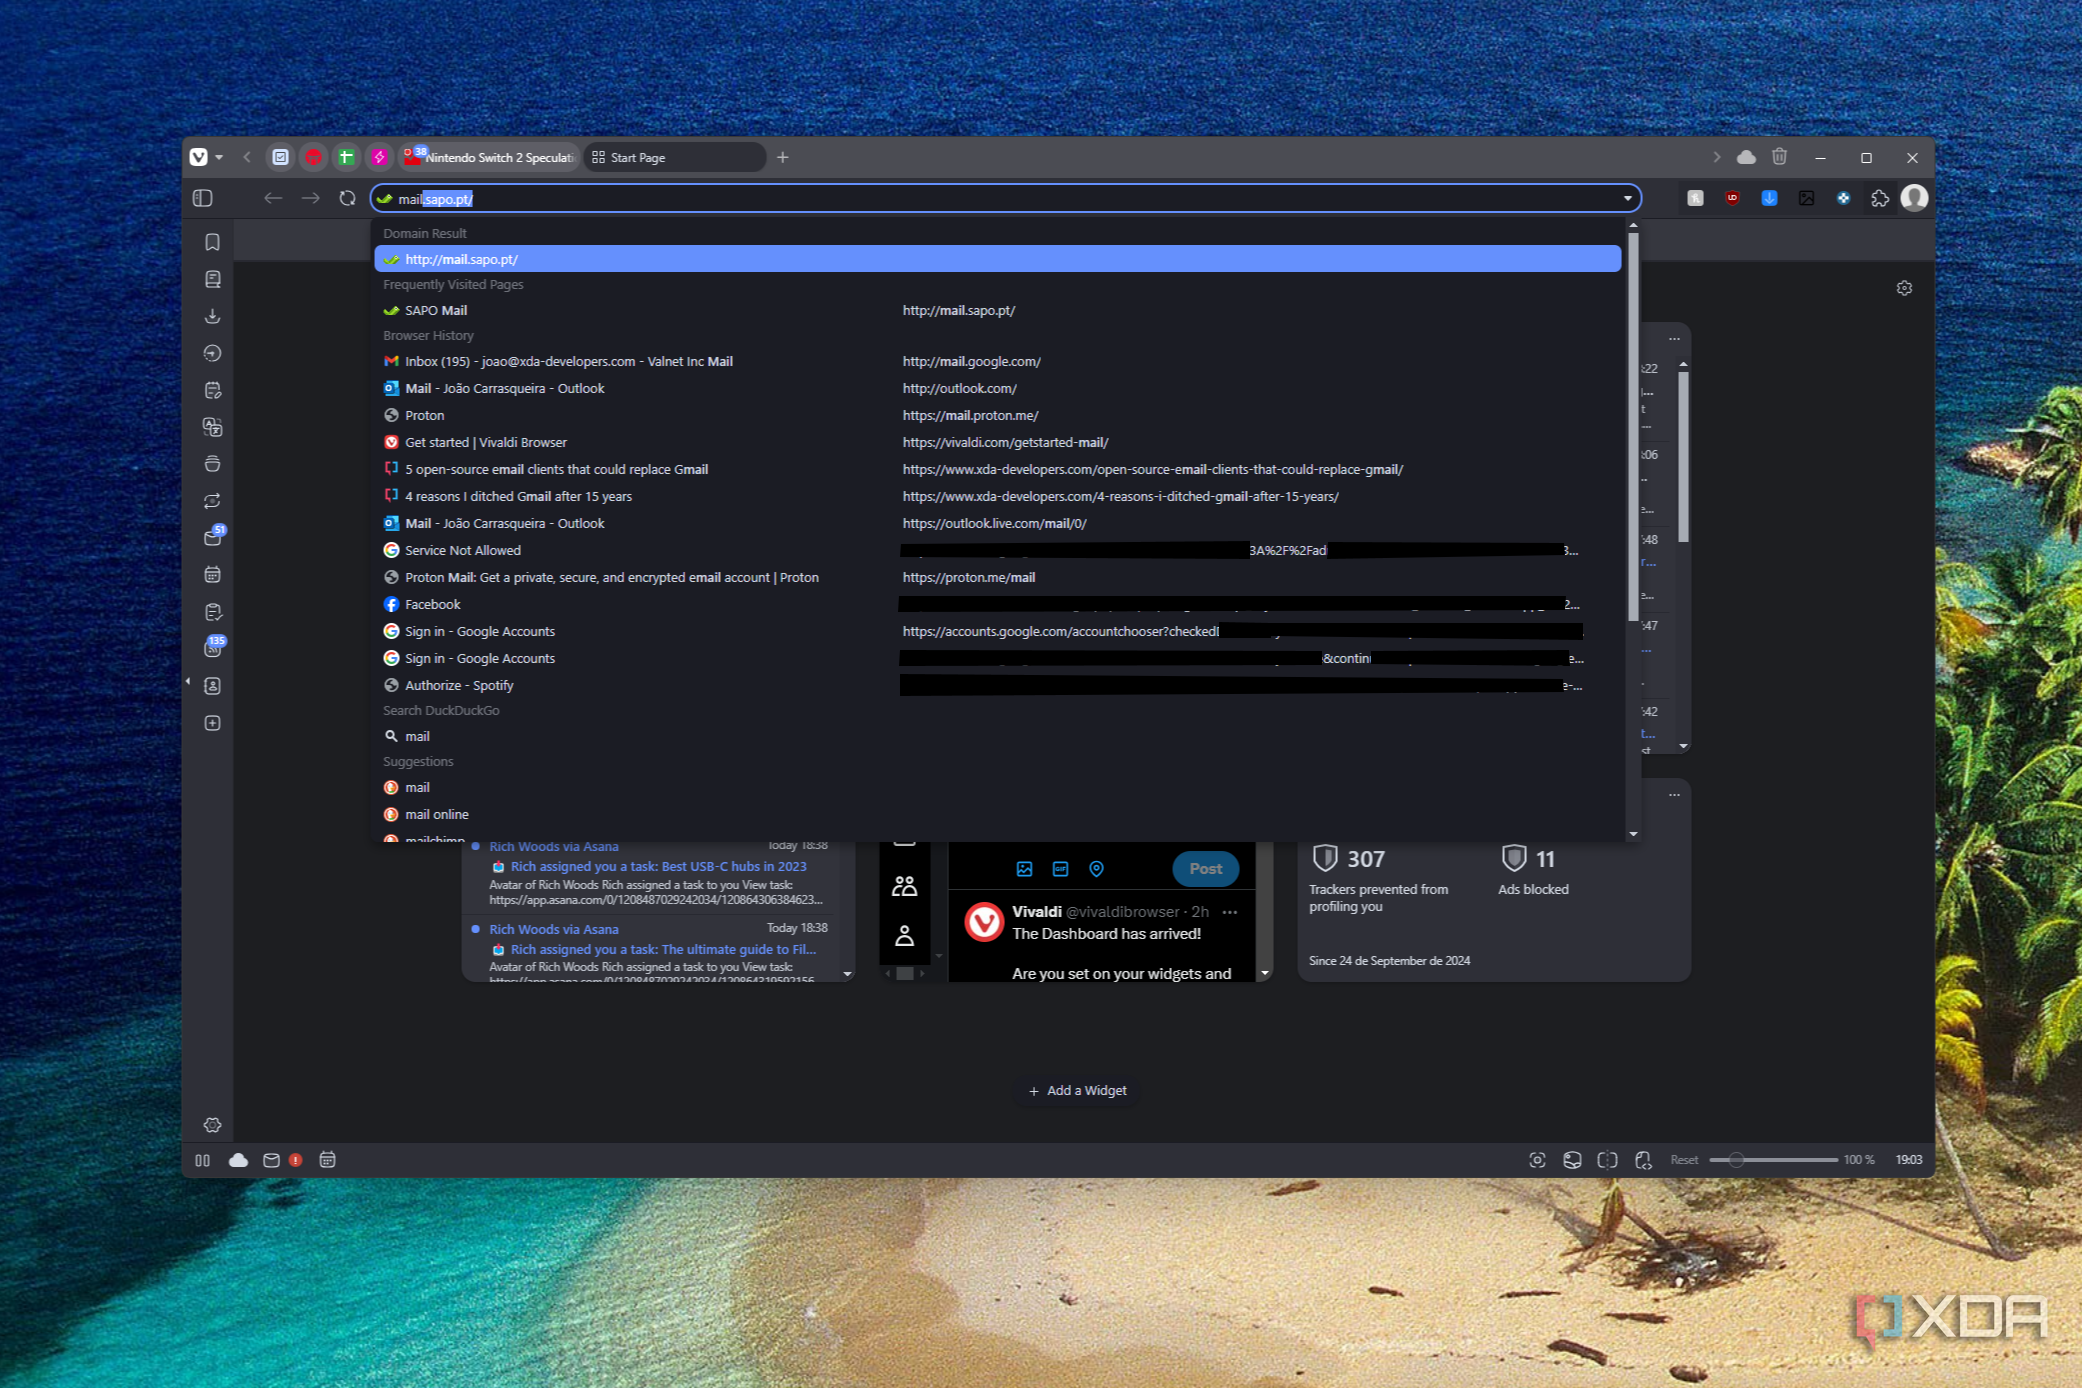Switch to Nintendo Switch 2 Speculation tab
Image resolution: width=2082 pixels, height=1388 pixels.
click(490, 157)
